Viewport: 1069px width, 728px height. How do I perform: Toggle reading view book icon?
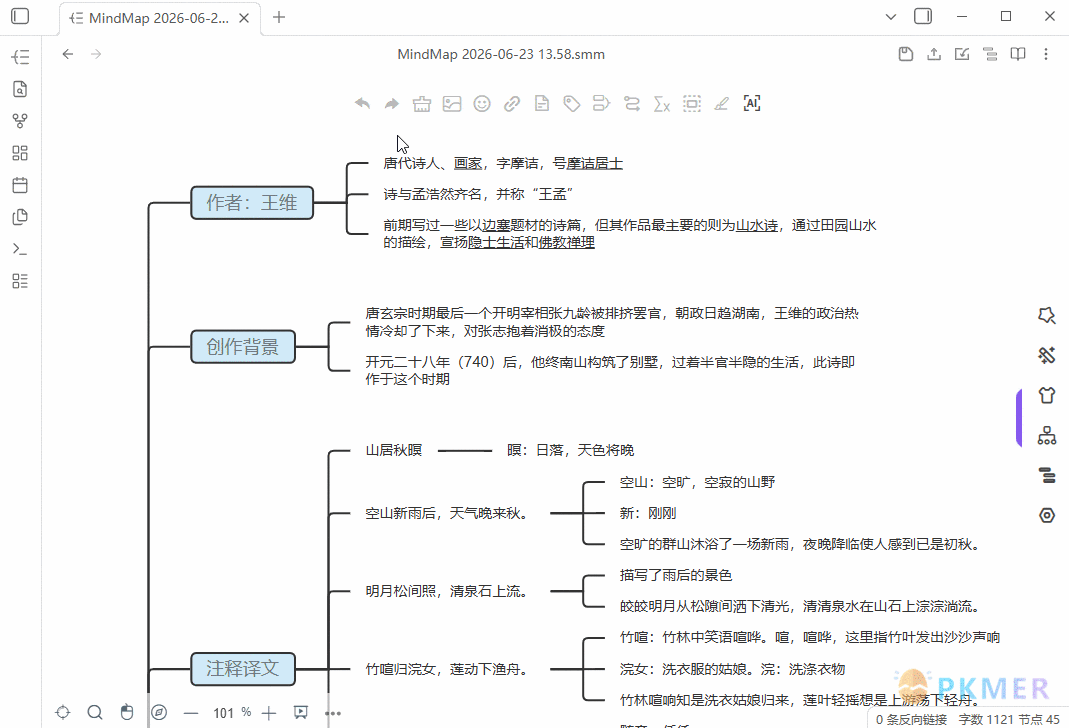point(1018,54)
